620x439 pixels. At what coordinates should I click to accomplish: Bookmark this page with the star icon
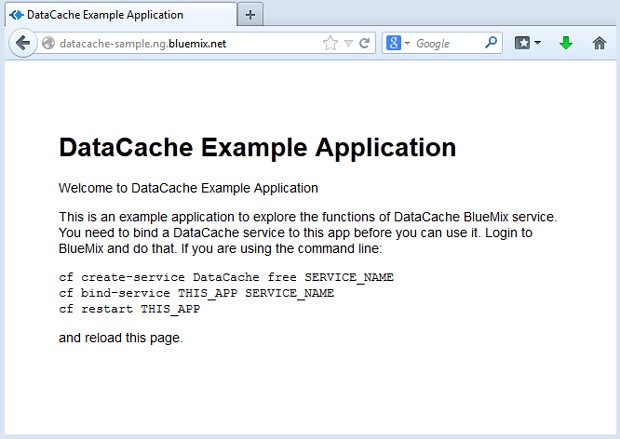[330, 43]
